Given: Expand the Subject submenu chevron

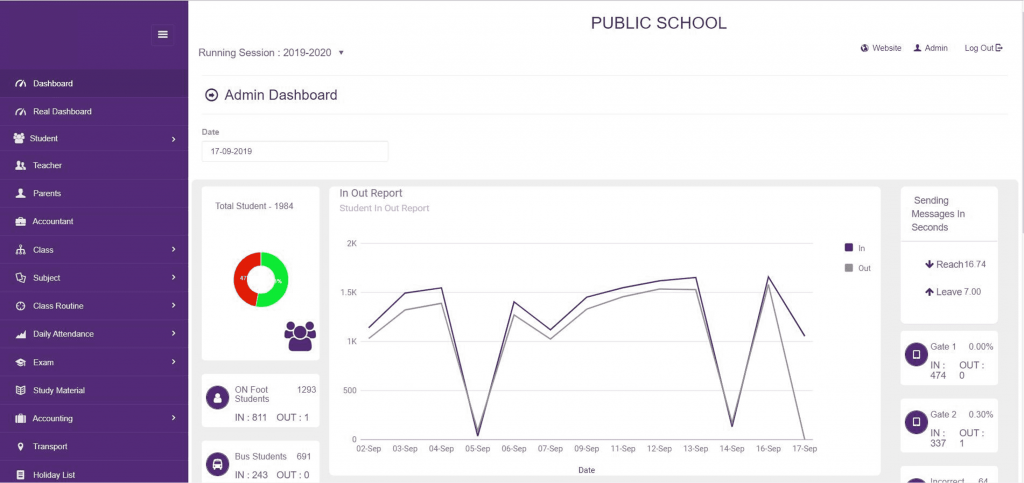Looking at the screenshot, I should [x=174, y=277].
